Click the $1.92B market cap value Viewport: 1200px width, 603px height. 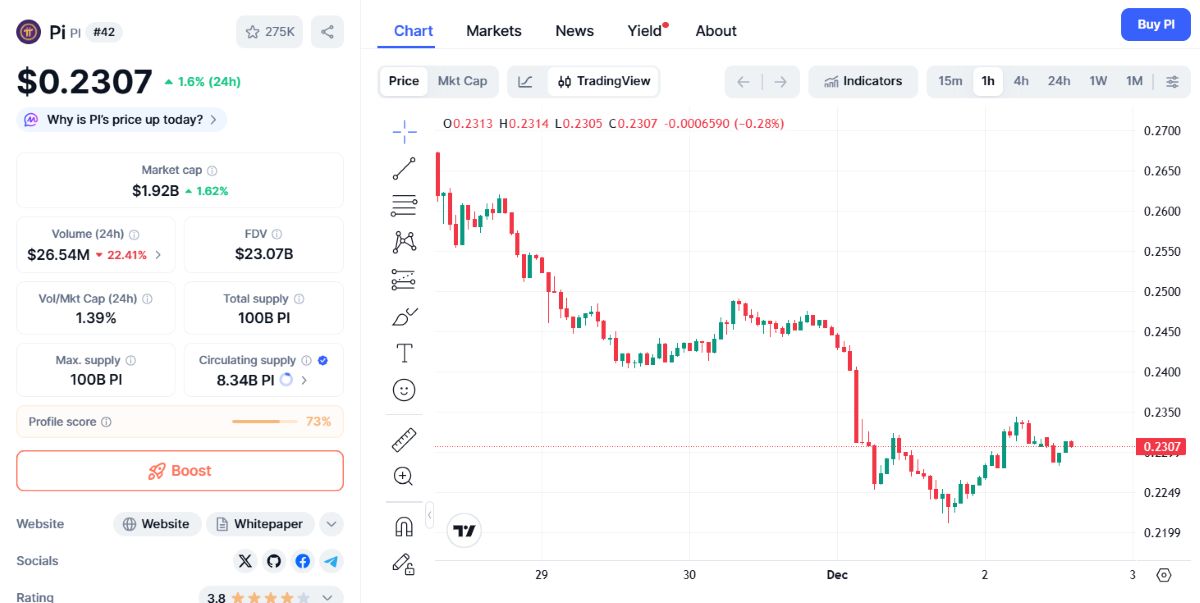pos(156,190)
